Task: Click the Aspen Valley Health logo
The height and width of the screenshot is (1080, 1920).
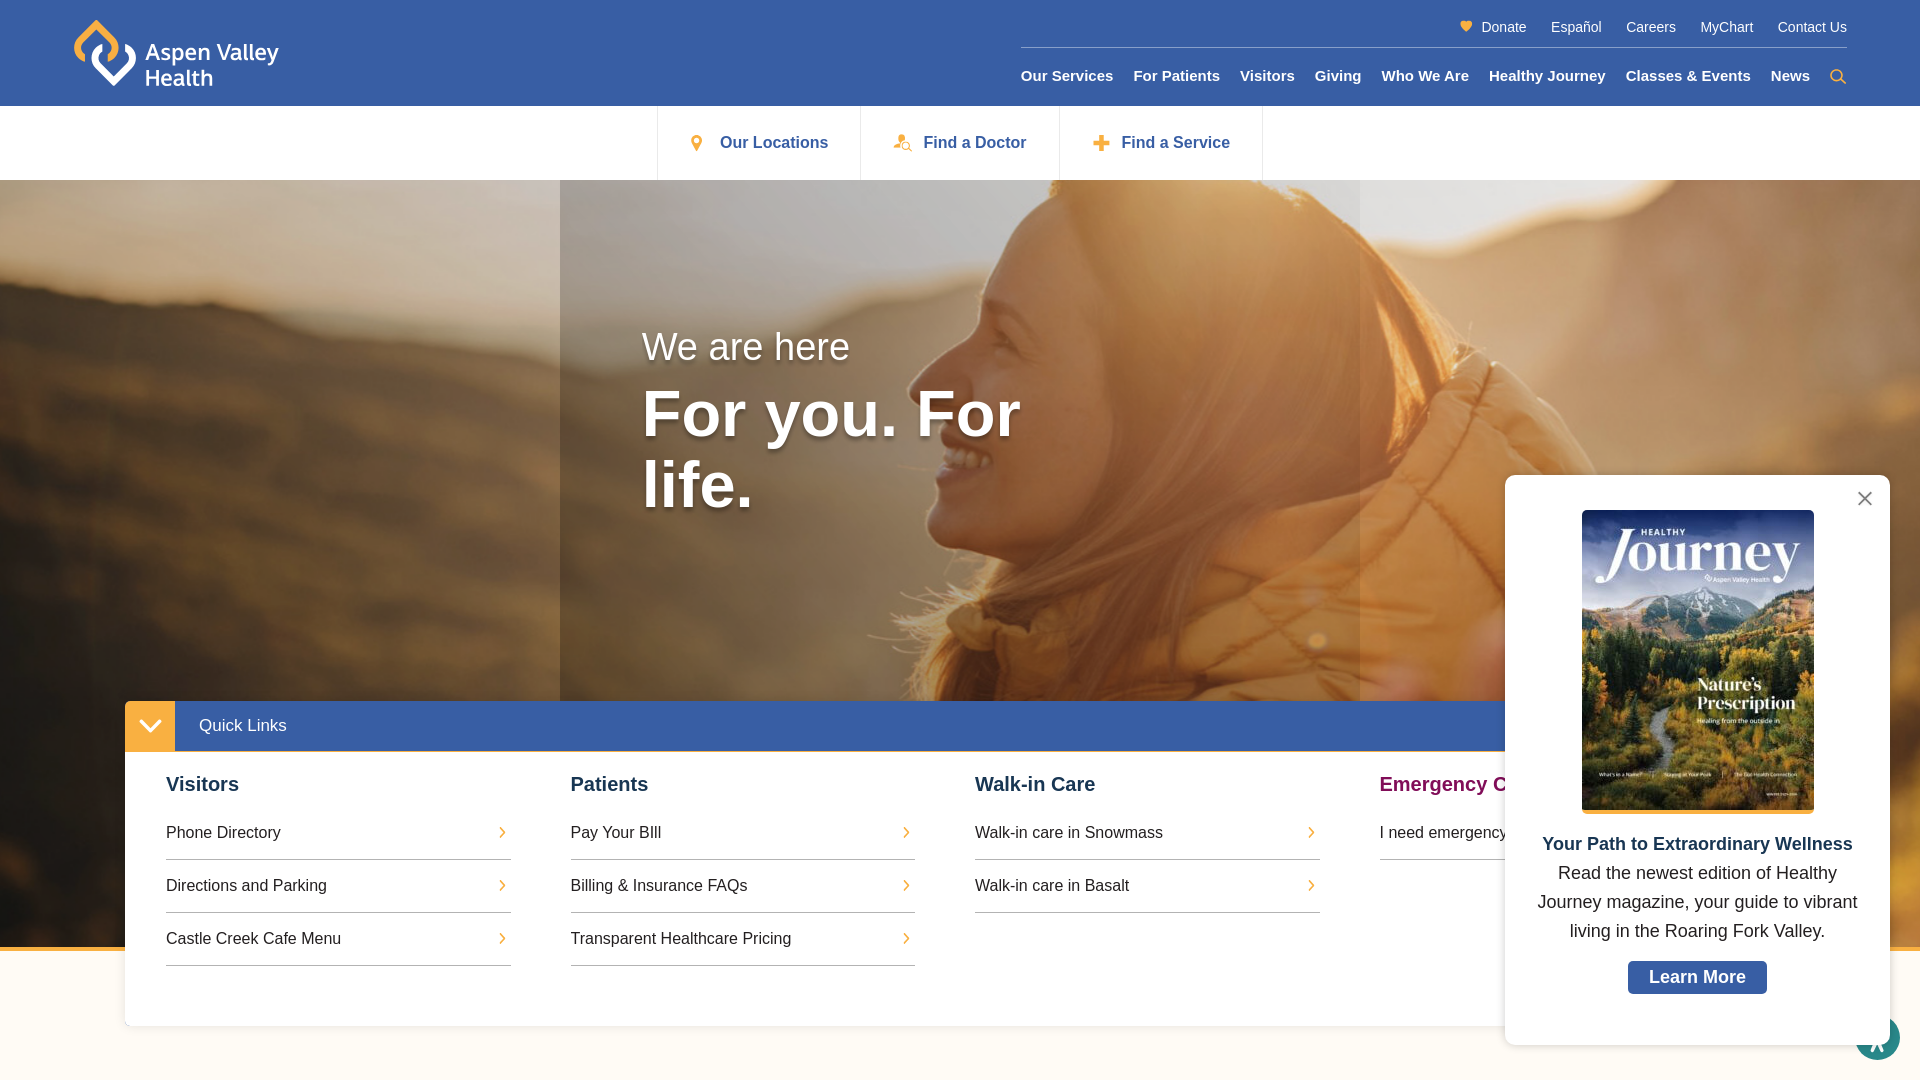Action: [x=176, y=53]
